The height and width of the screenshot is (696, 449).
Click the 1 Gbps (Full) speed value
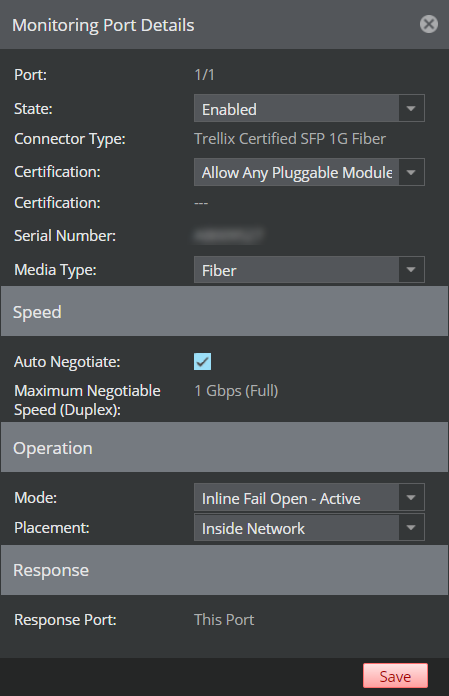[236, 391]
